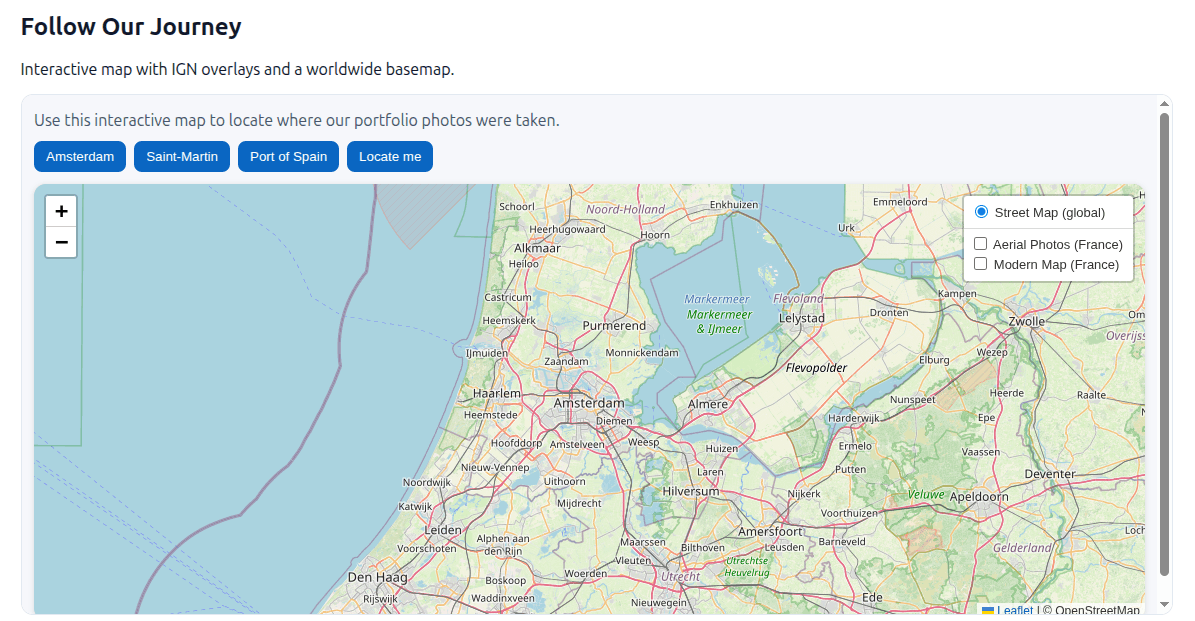The width and height of the screenshot is (1195, 621).
Task: Click the Lelystad label on the map
Action: coord(802,318)
